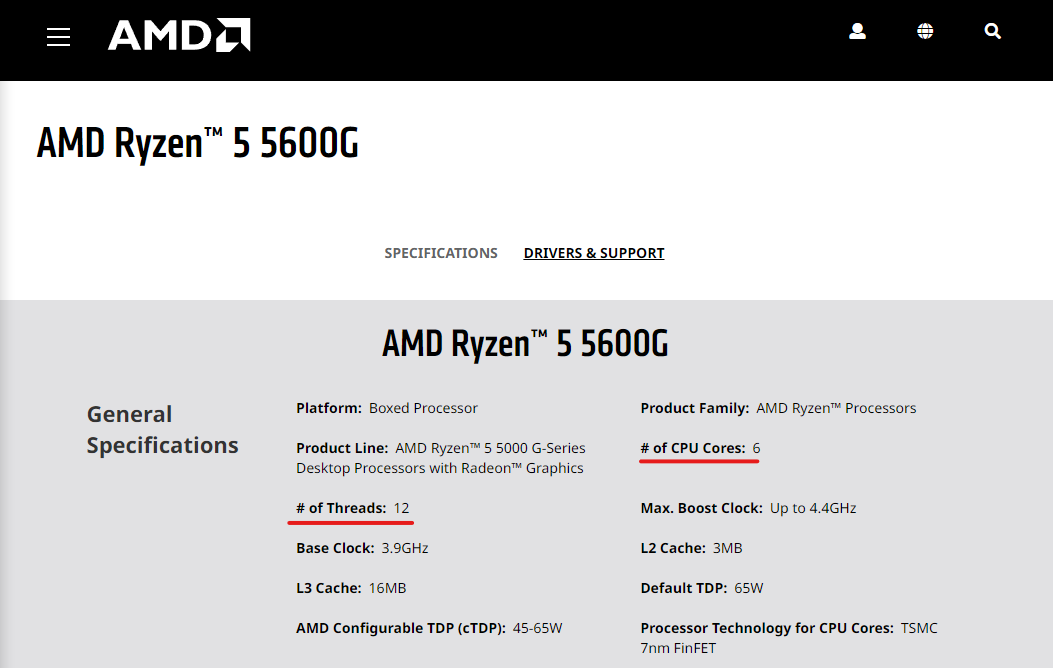Click the General Specifications heading
This screenshot has width=1053, height=668.
pos(163,430)
